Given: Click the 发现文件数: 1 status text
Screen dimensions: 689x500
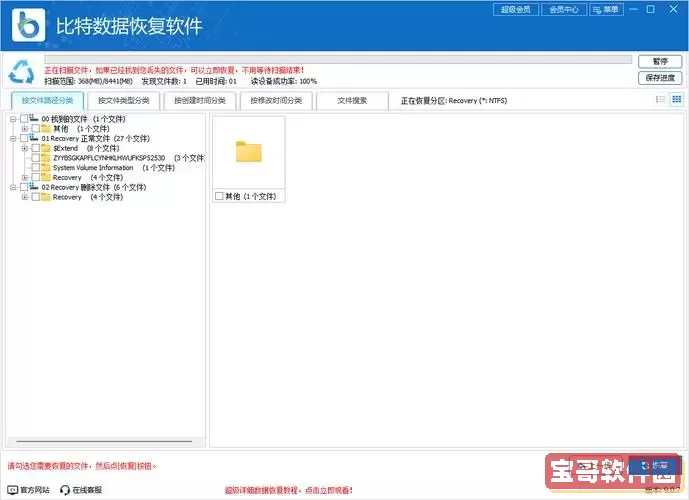Looking at the screenshot, I should pyautogui.click(x=164, y=81).
